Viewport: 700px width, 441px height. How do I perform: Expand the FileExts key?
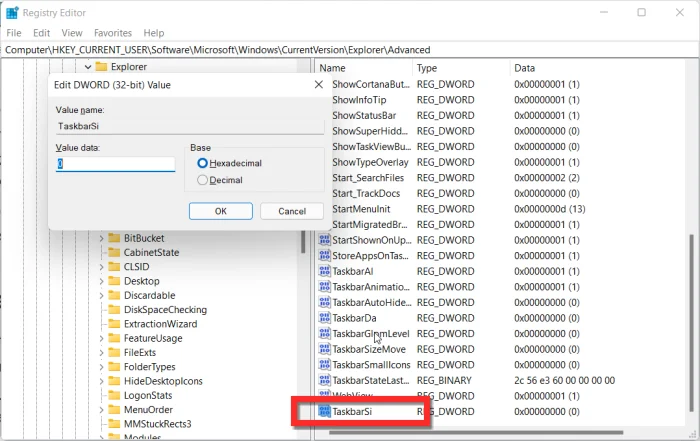click(101, 353)
